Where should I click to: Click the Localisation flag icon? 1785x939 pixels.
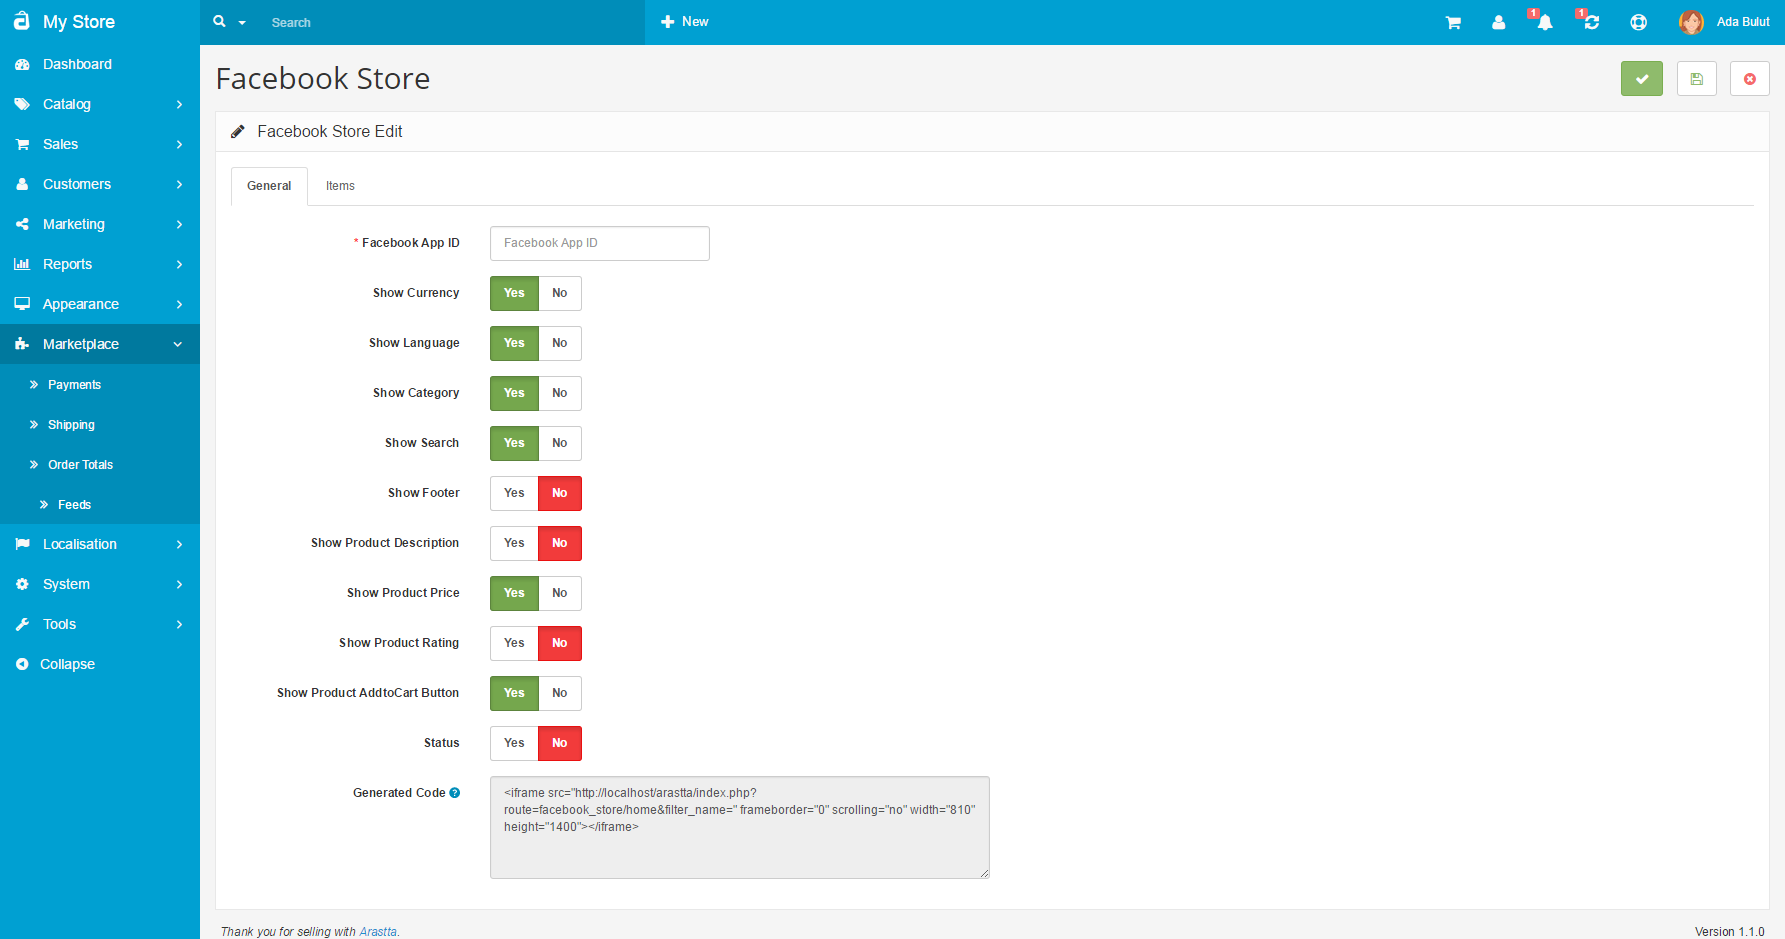[22, 544]
